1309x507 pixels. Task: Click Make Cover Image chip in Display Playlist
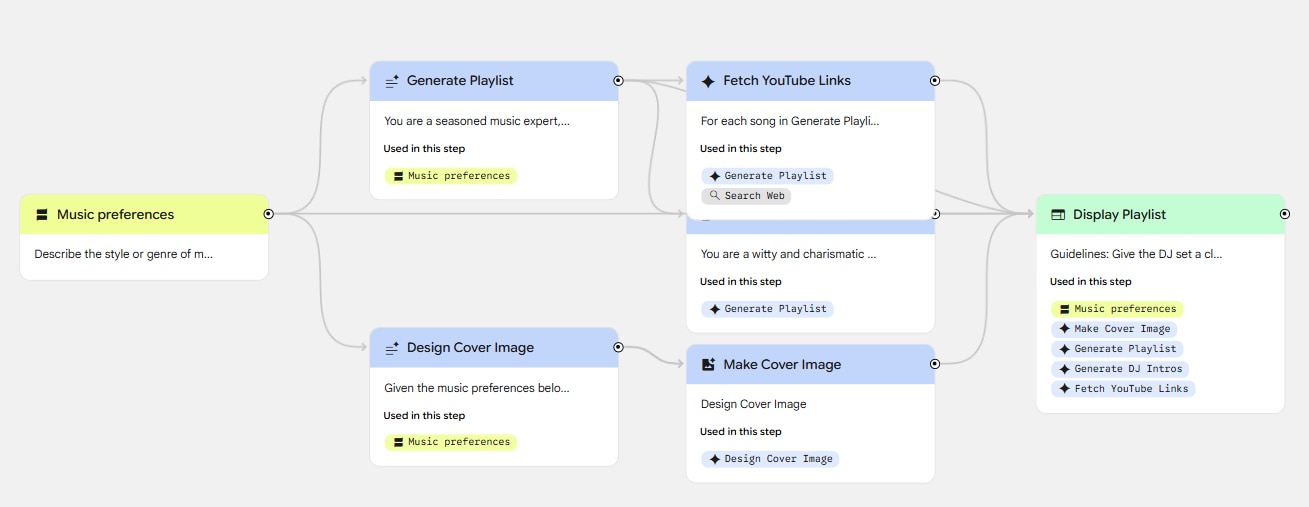click(x=1114, y=329)
